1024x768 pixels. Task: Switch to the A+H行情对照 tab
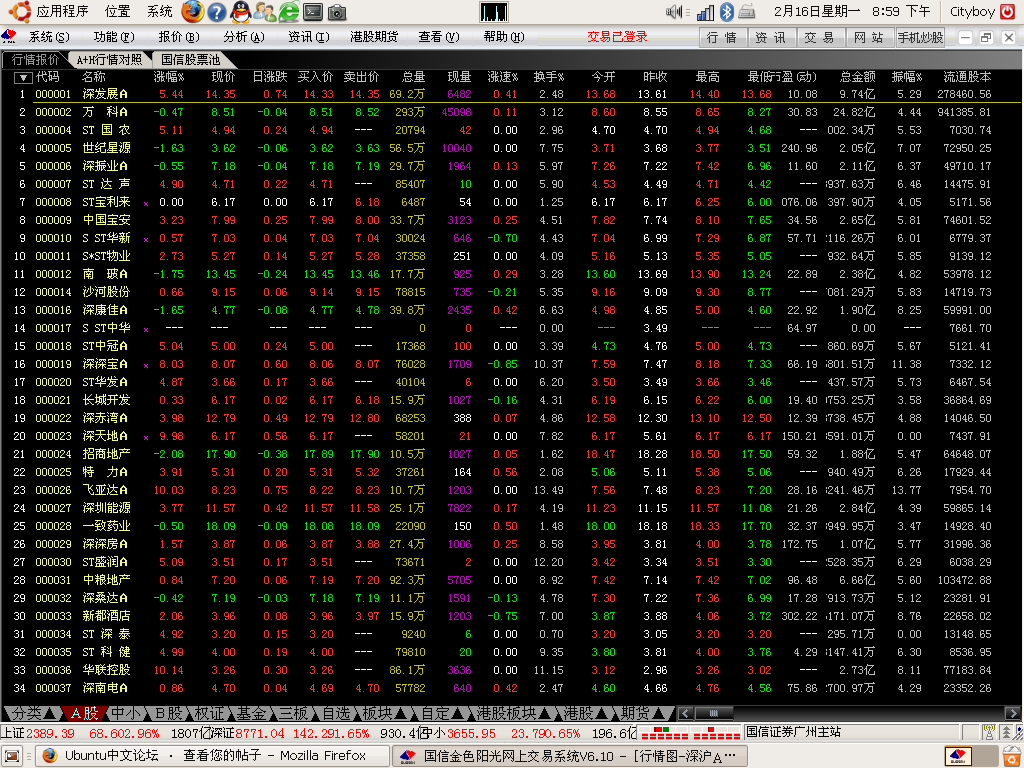109,59
